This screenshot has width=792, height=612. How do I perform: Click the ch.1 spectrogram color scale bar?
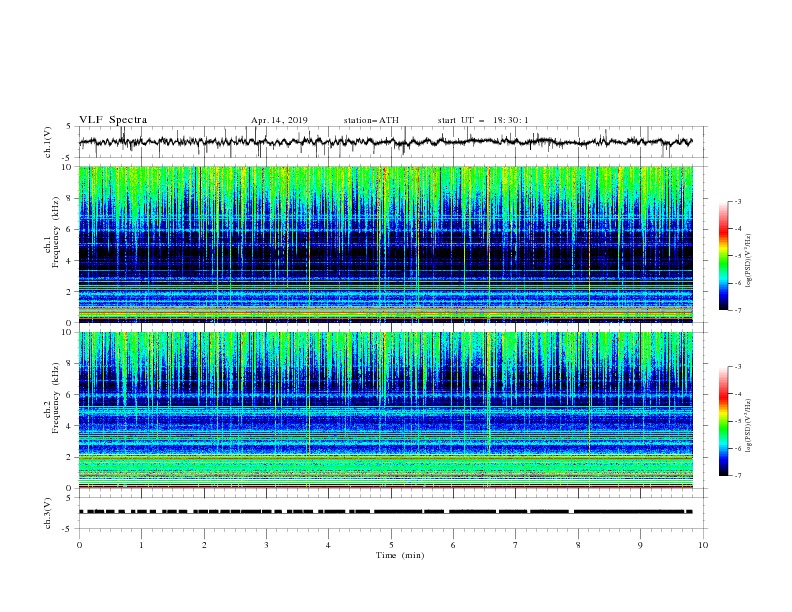[723, 256]
